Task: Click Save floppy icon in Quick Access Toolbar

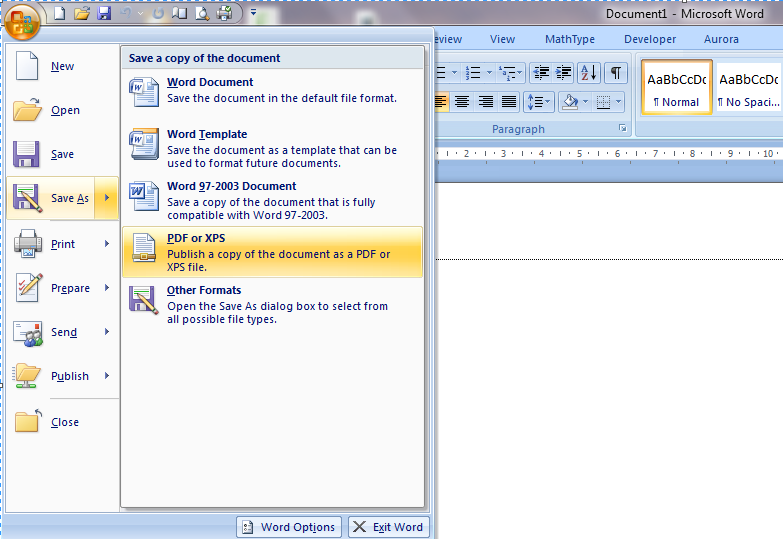Action: point(104,13)
